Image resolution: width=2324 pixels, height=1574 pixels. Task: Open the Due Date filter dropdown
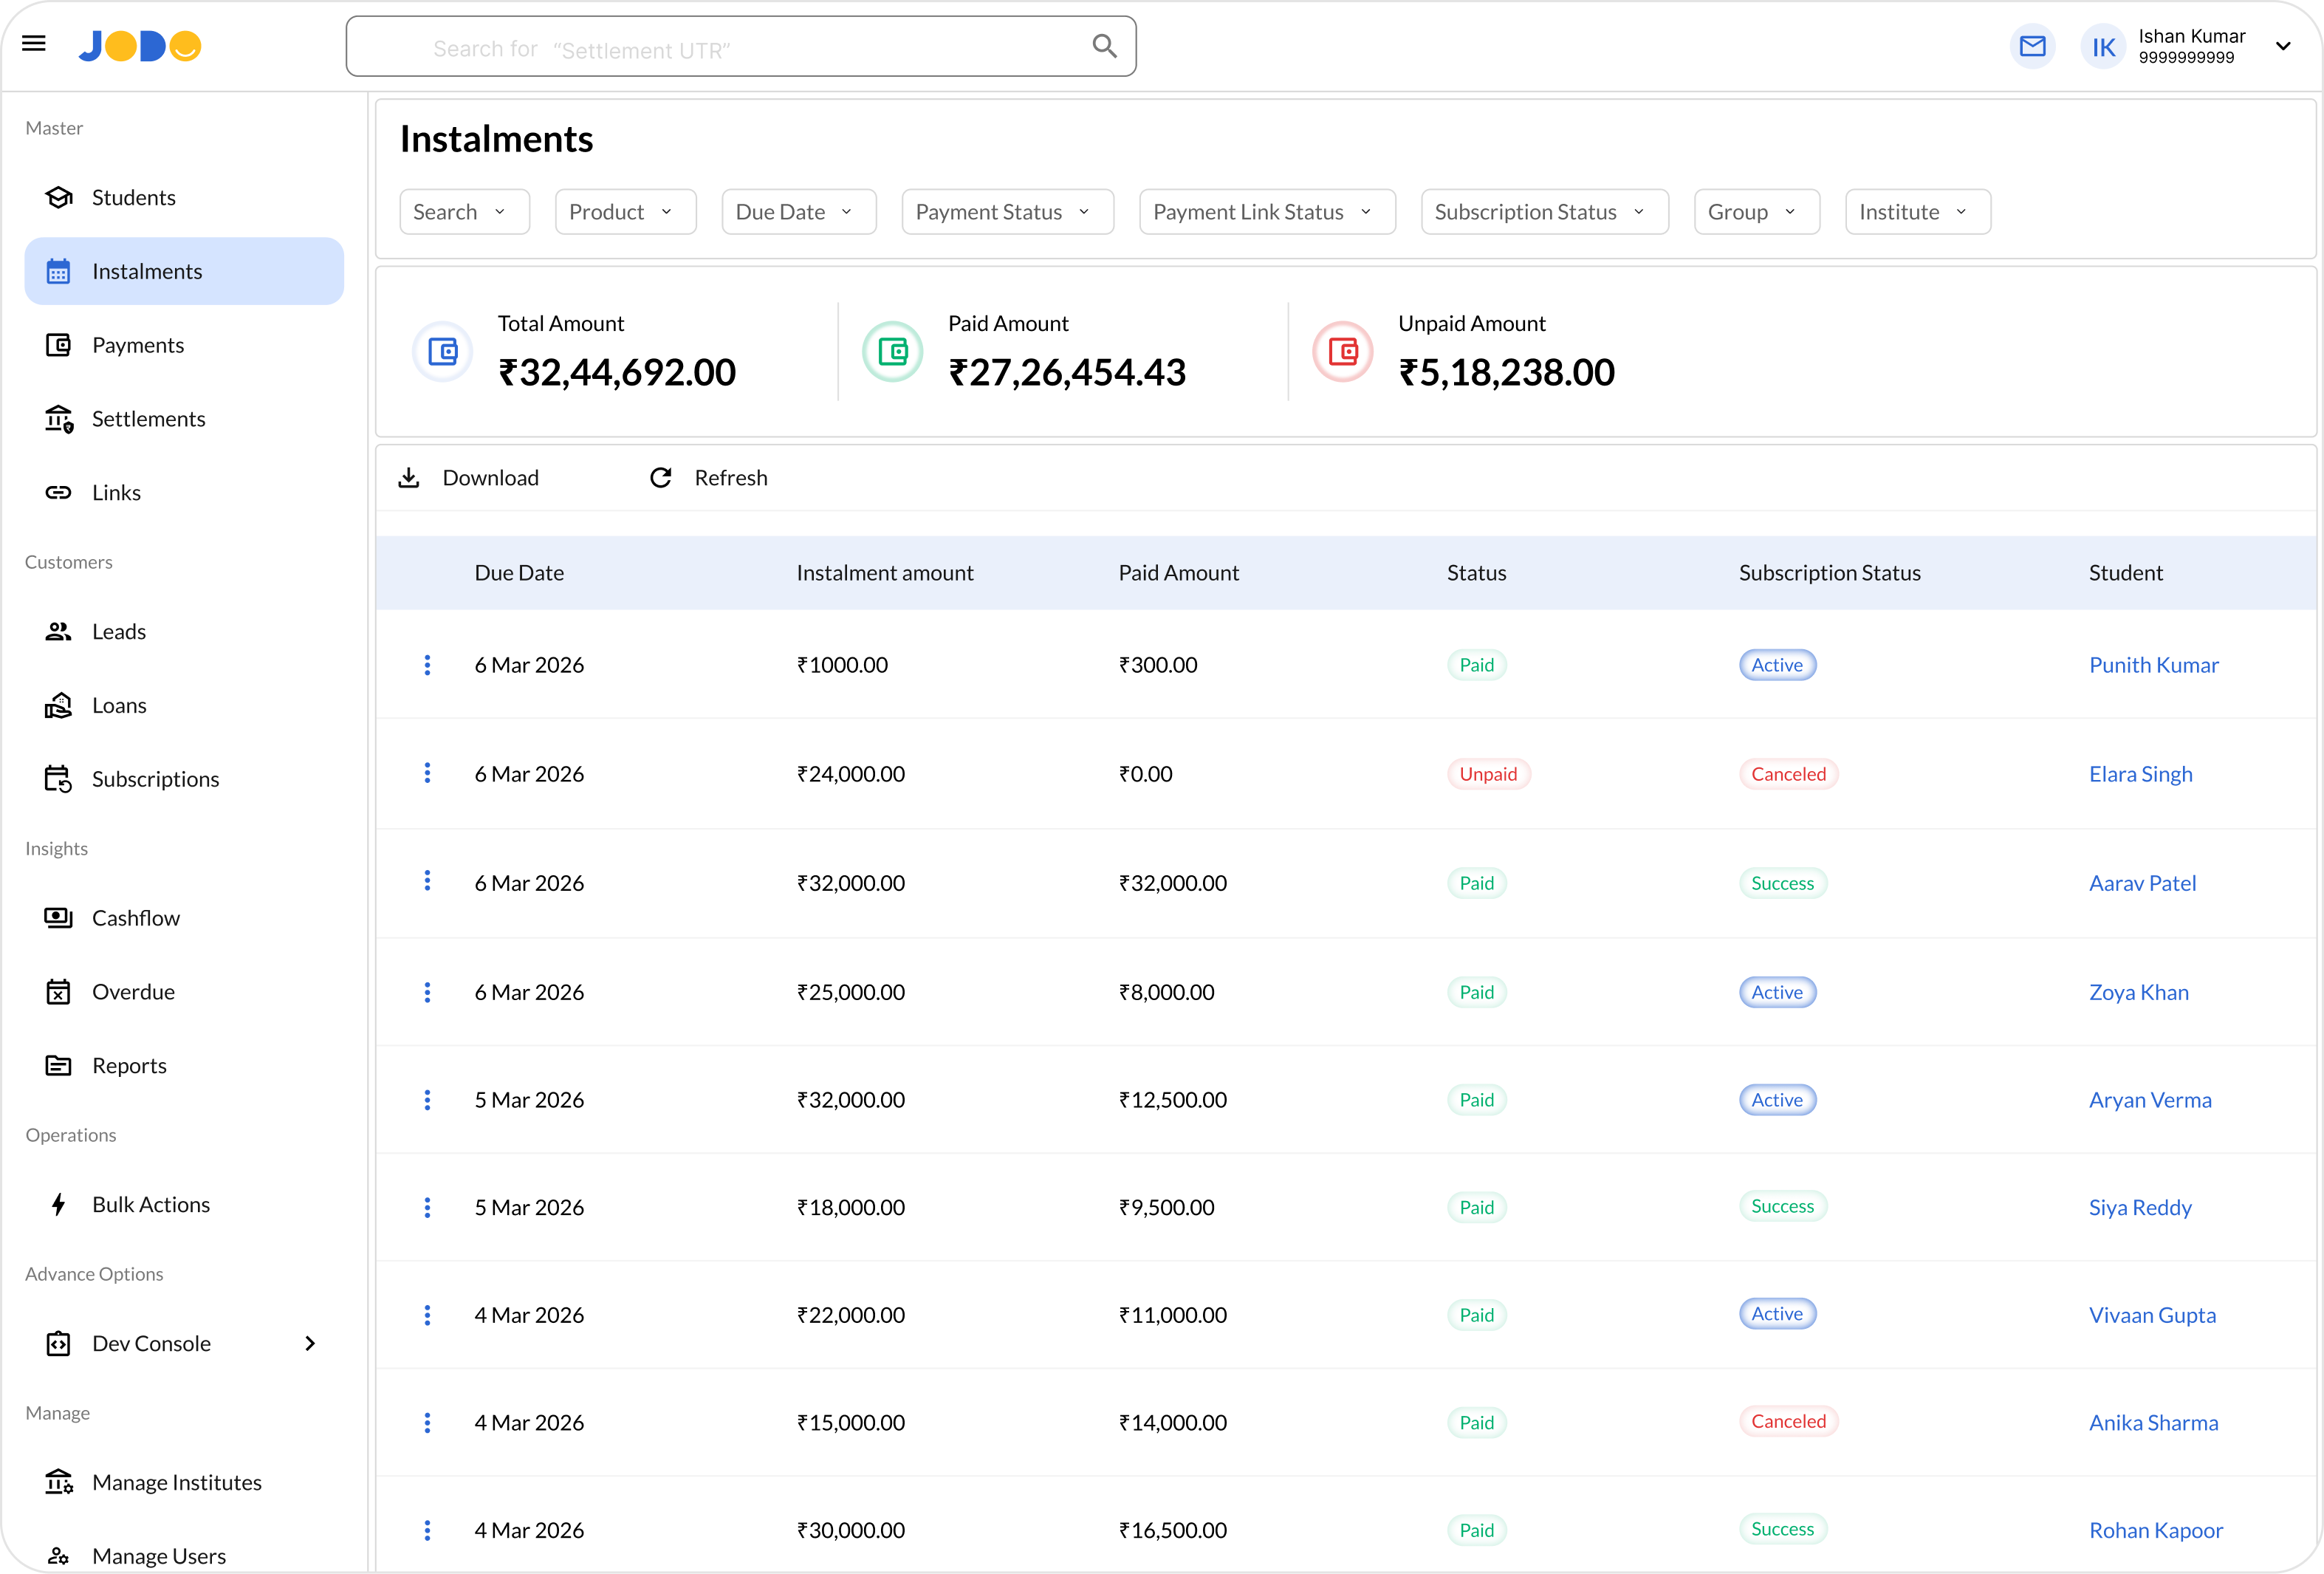click(799, 212)
